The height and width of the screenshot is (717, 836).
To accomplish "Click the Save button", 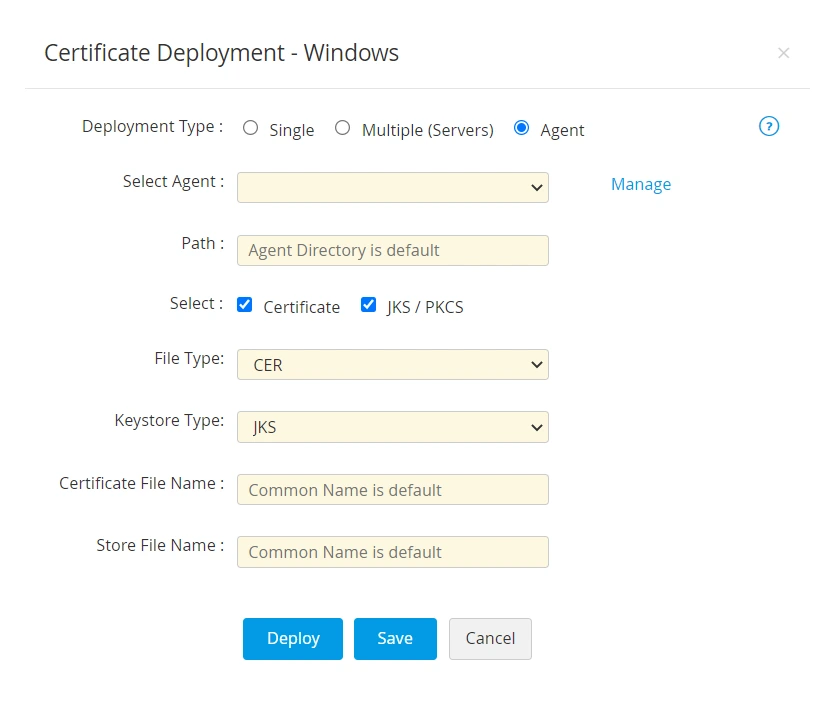I will click(x=395, y=638).
